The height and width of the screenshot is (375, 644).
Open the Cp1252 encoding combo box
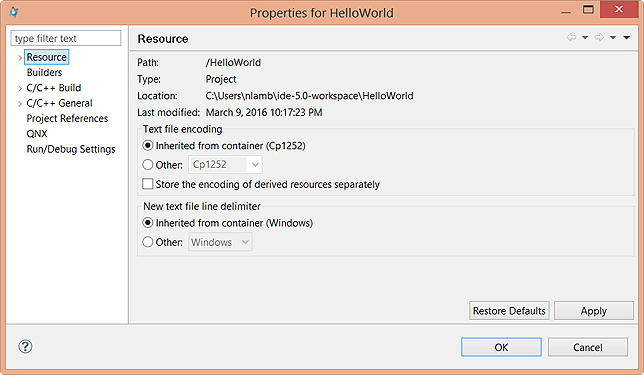[225, 165]
